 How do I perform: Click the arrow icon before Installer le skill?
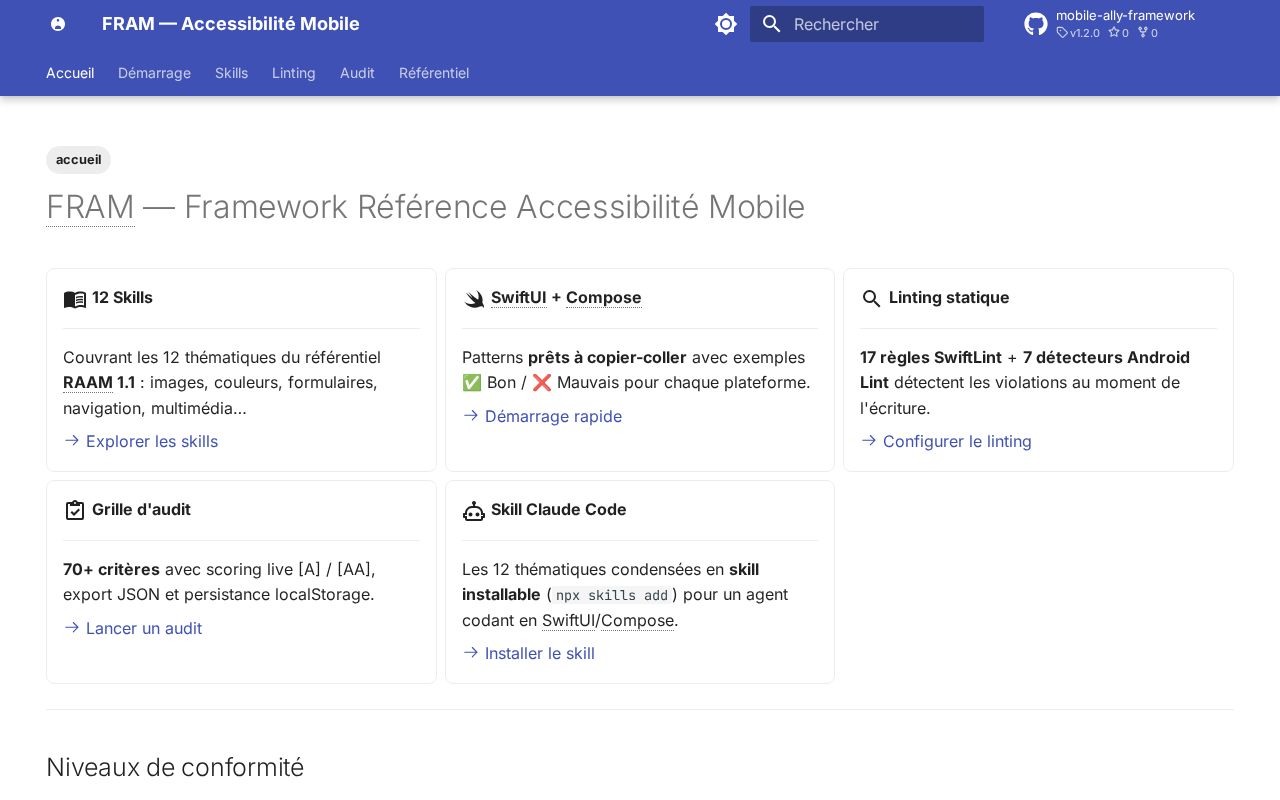471,652
